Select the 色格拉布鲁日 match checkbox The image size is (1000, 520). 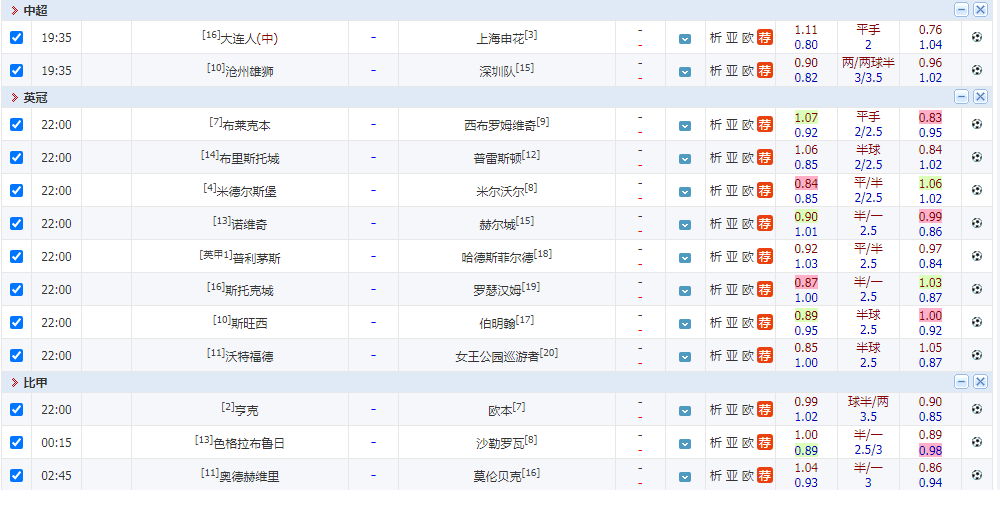(17, 443)
